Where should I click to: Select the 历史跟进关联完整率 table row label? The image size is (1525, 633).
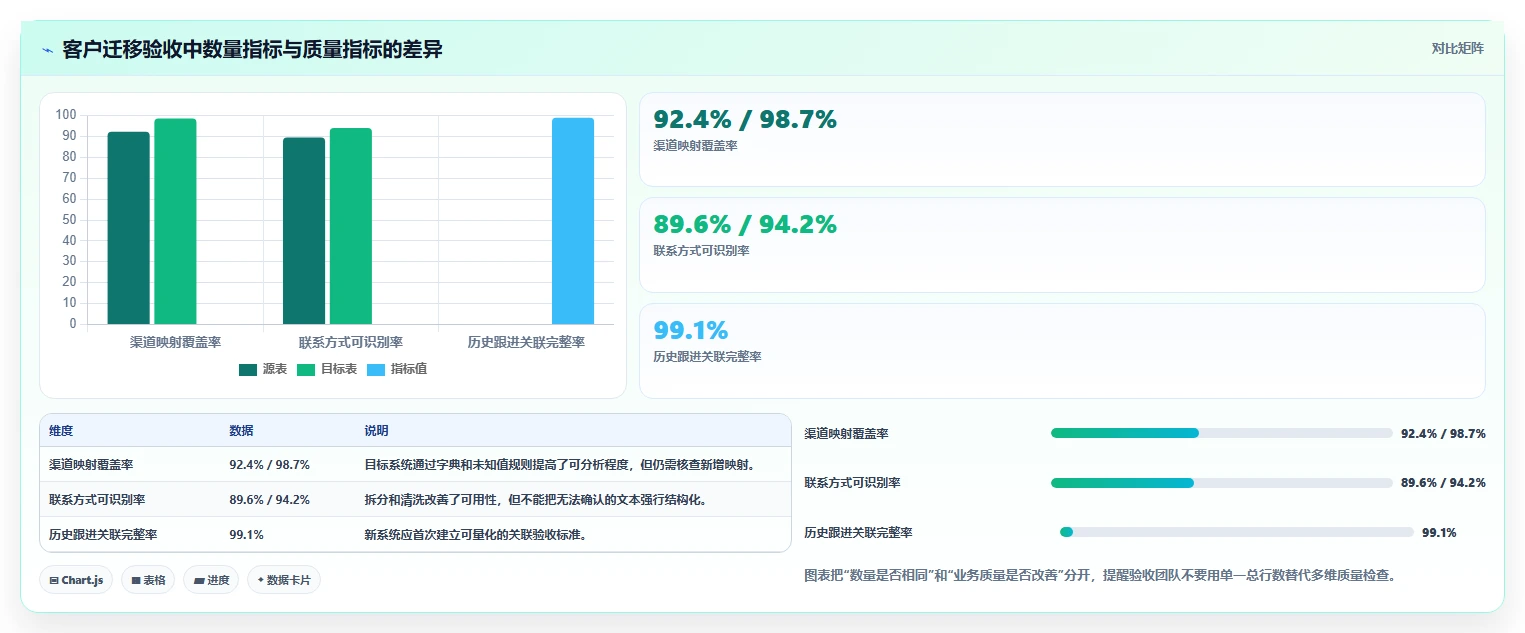point(103,534)
